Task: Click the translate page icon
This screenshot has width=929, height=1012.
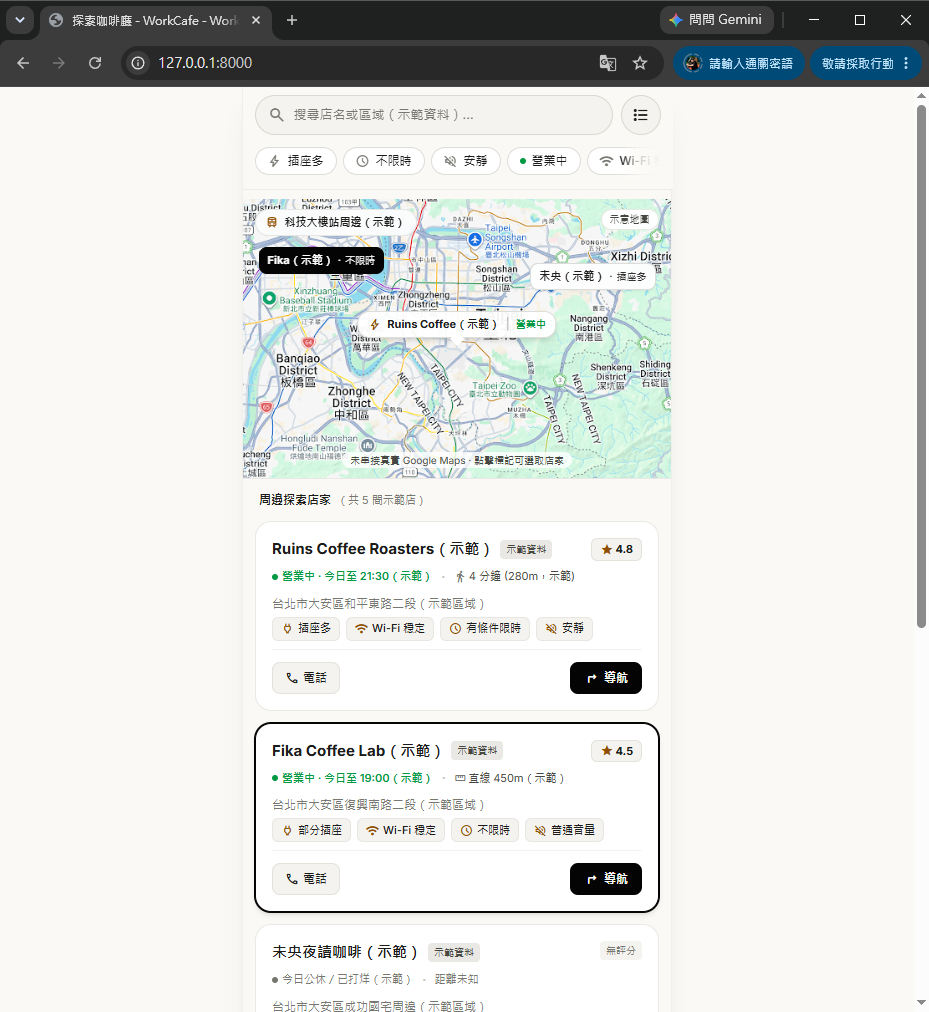Action: (x=607, y=63)
